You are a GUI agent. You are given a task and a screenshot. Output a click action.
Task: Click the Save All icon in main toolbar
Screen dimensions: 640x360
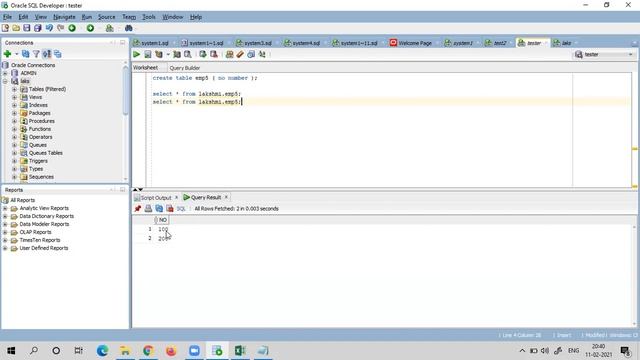pos(38,28)
